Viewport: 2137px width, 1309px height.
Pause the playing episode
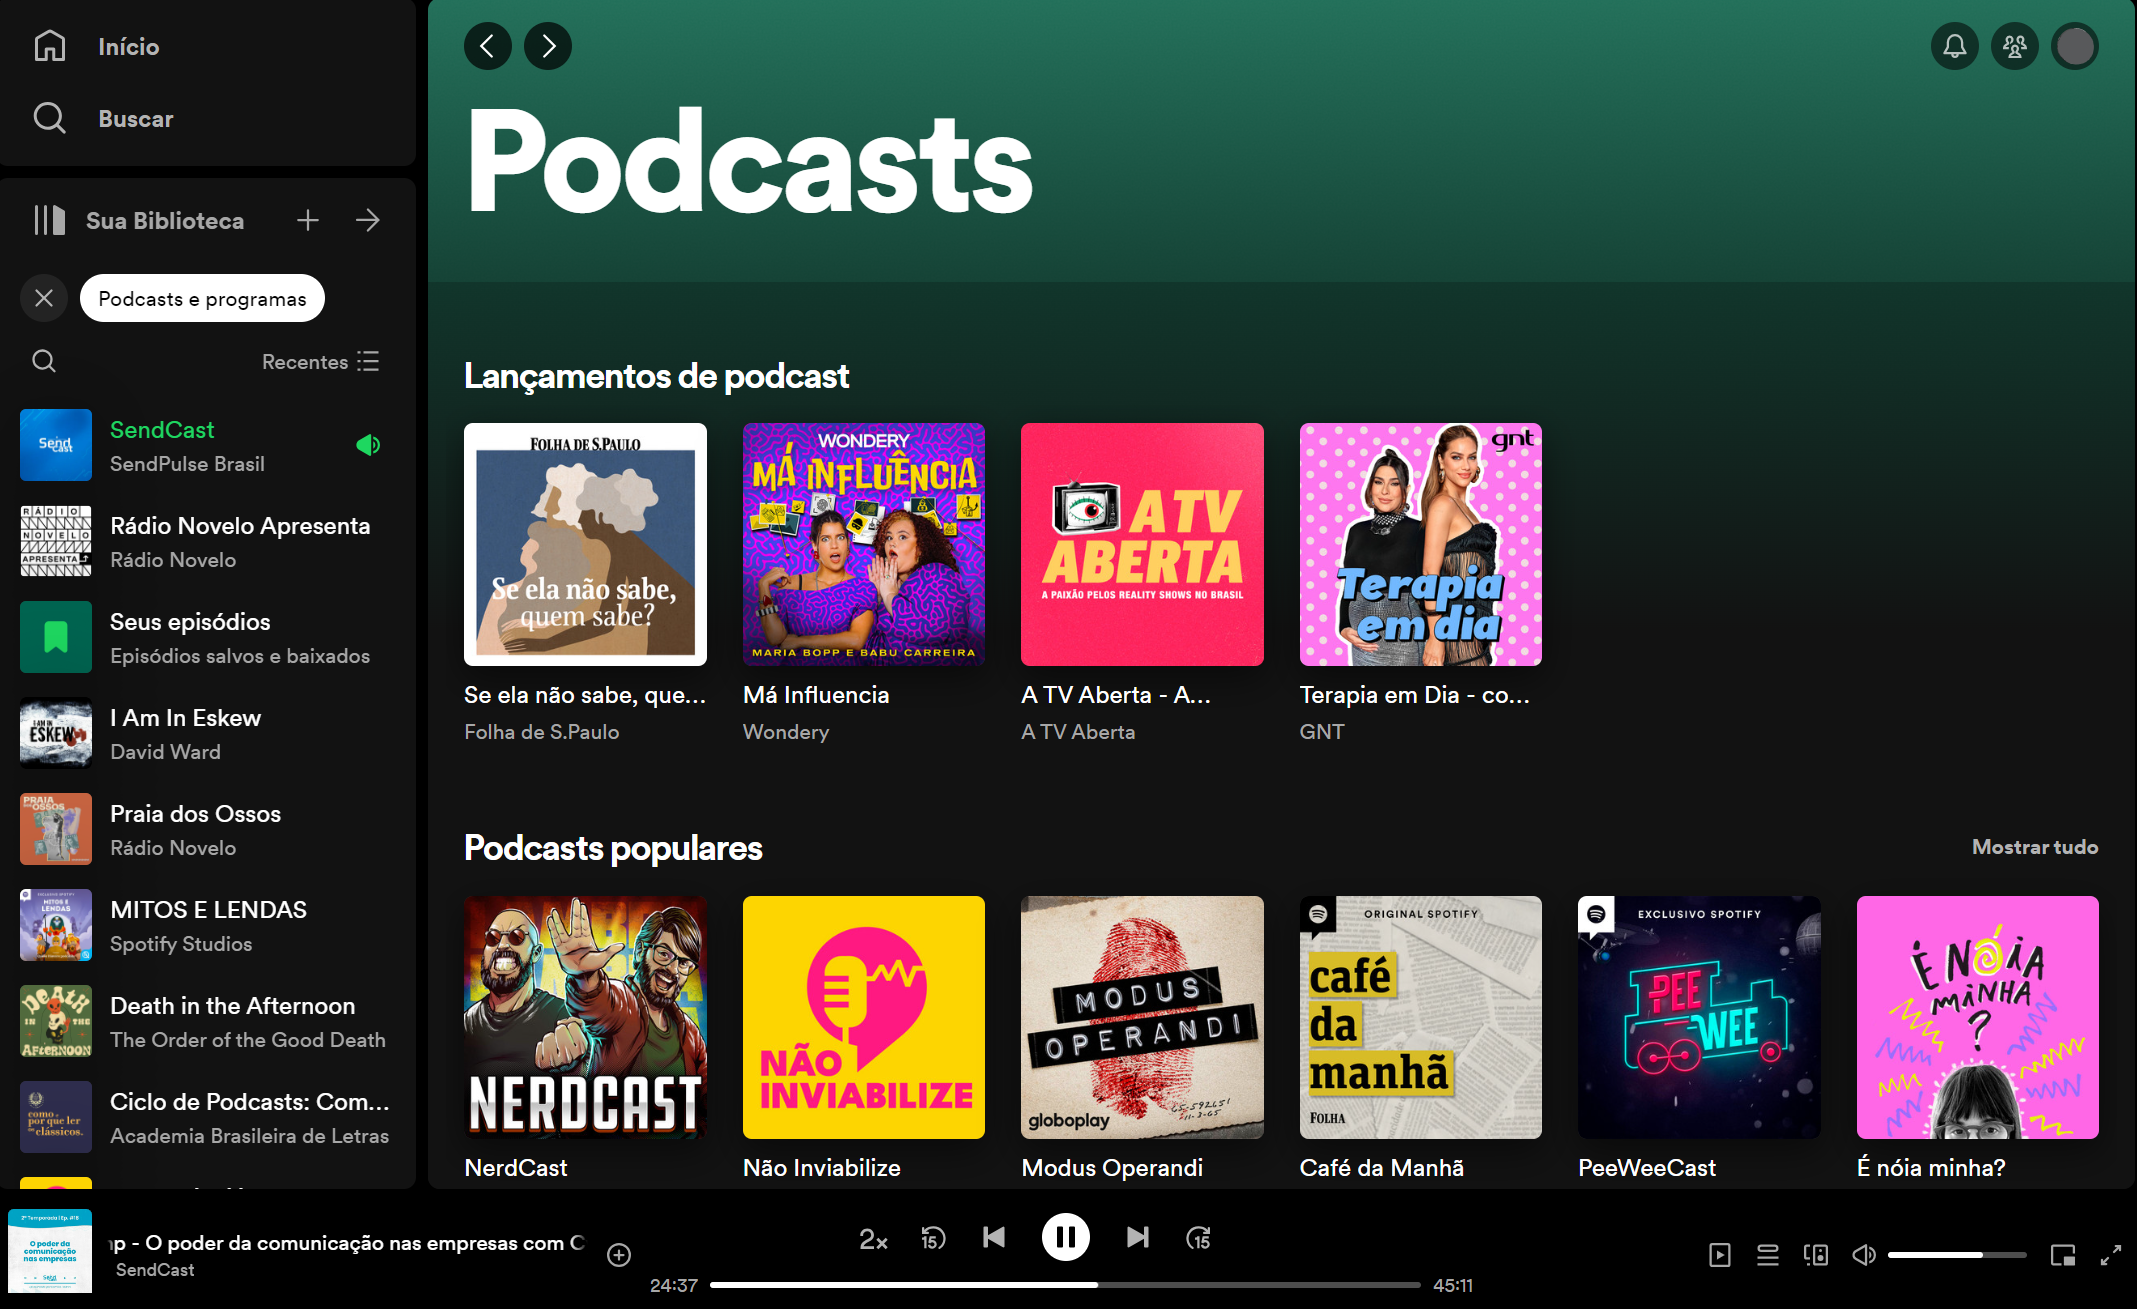pos(1066,1237)
